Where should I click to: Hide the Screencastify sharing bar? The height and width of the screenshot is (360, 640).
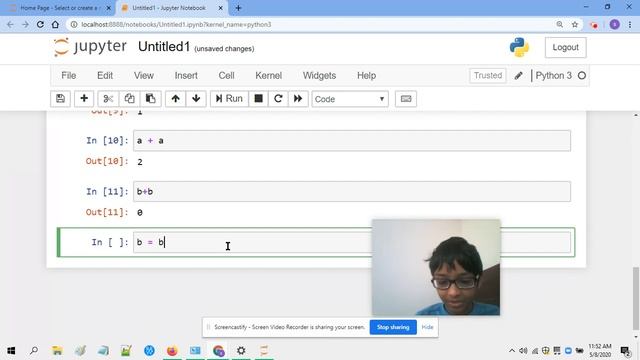tap(427, 327)
